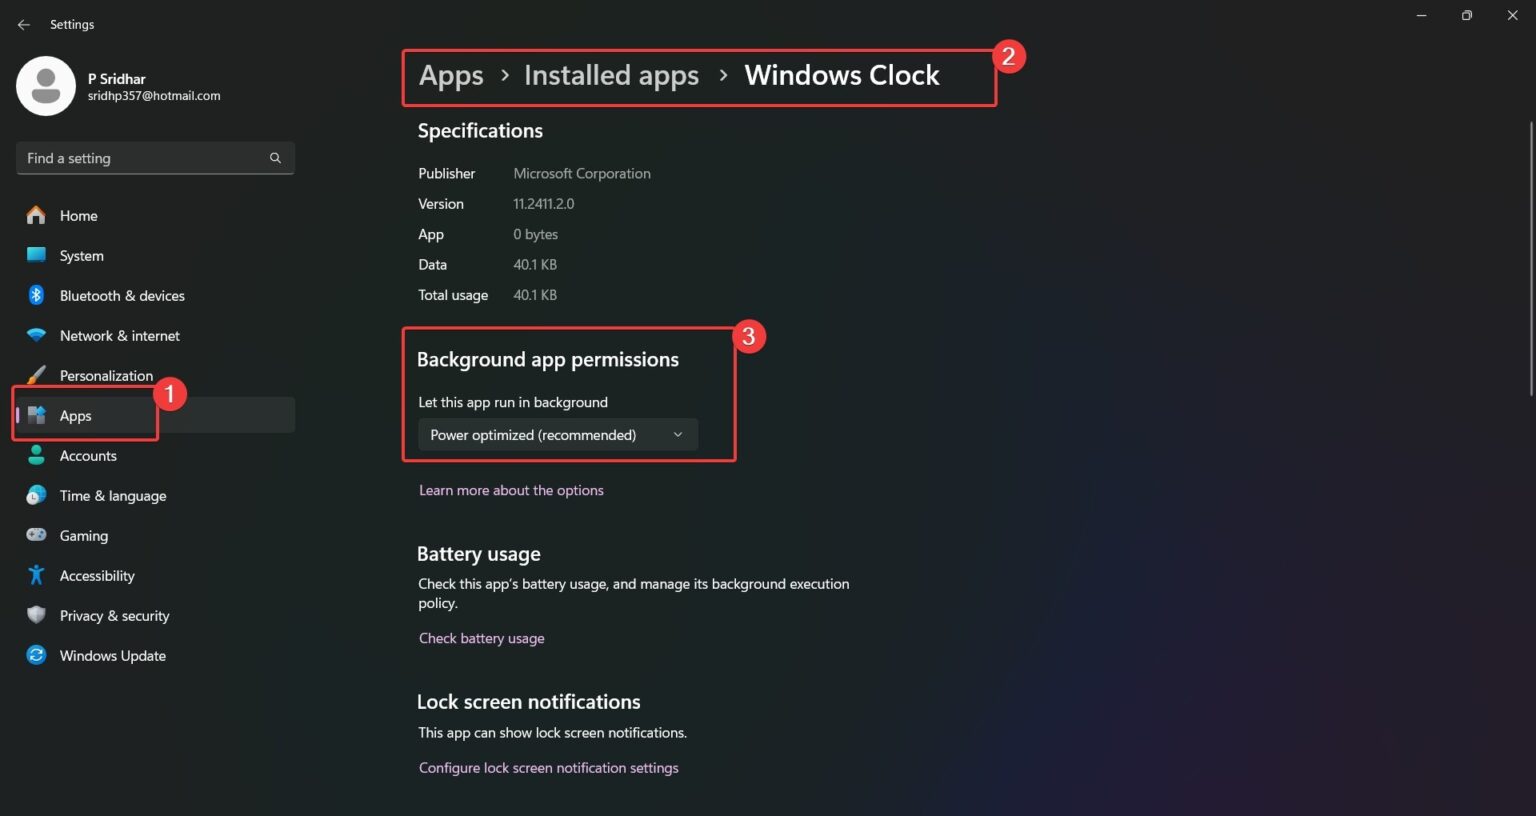Select the Privacy & security shield icon
This screenshot has height=816, width=1536.
36,615
